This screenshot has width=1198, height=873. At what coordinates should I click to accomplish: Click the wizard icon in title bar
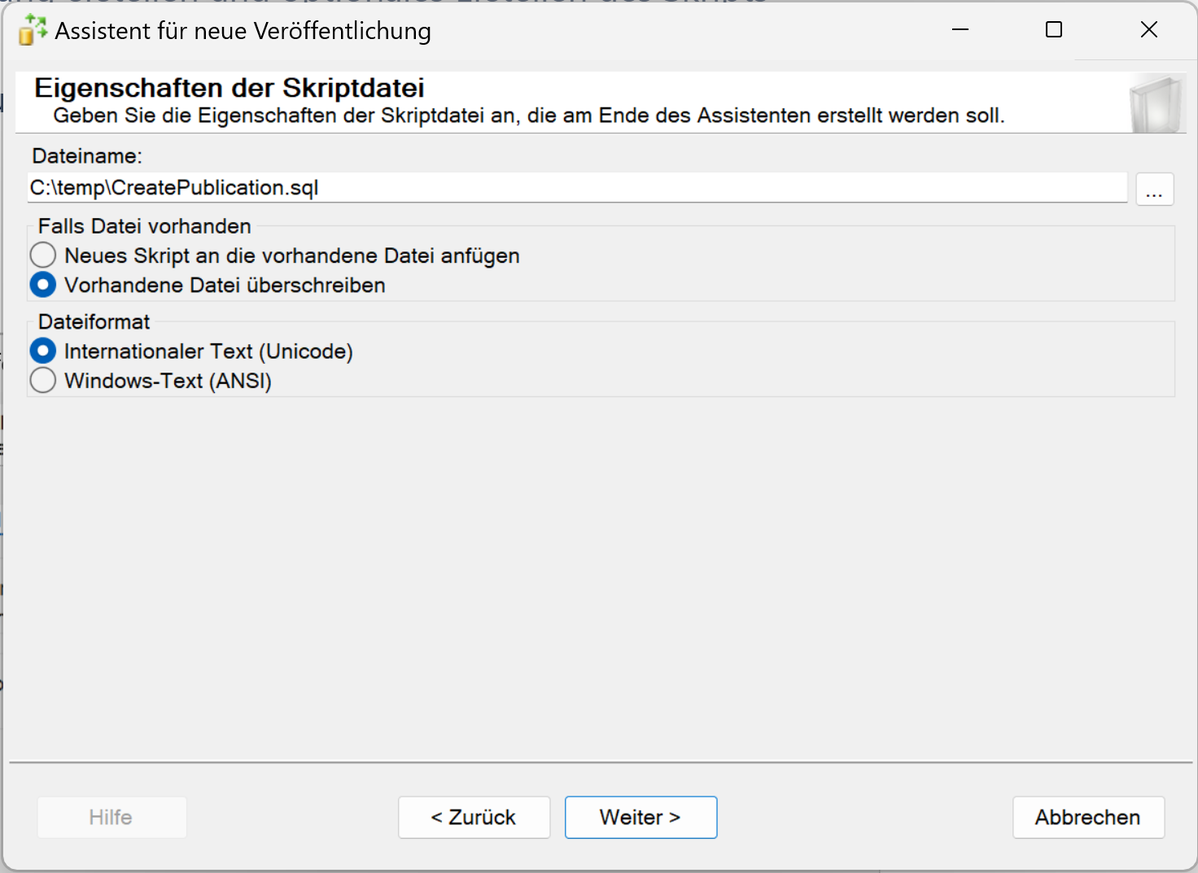tap(32, 30)
